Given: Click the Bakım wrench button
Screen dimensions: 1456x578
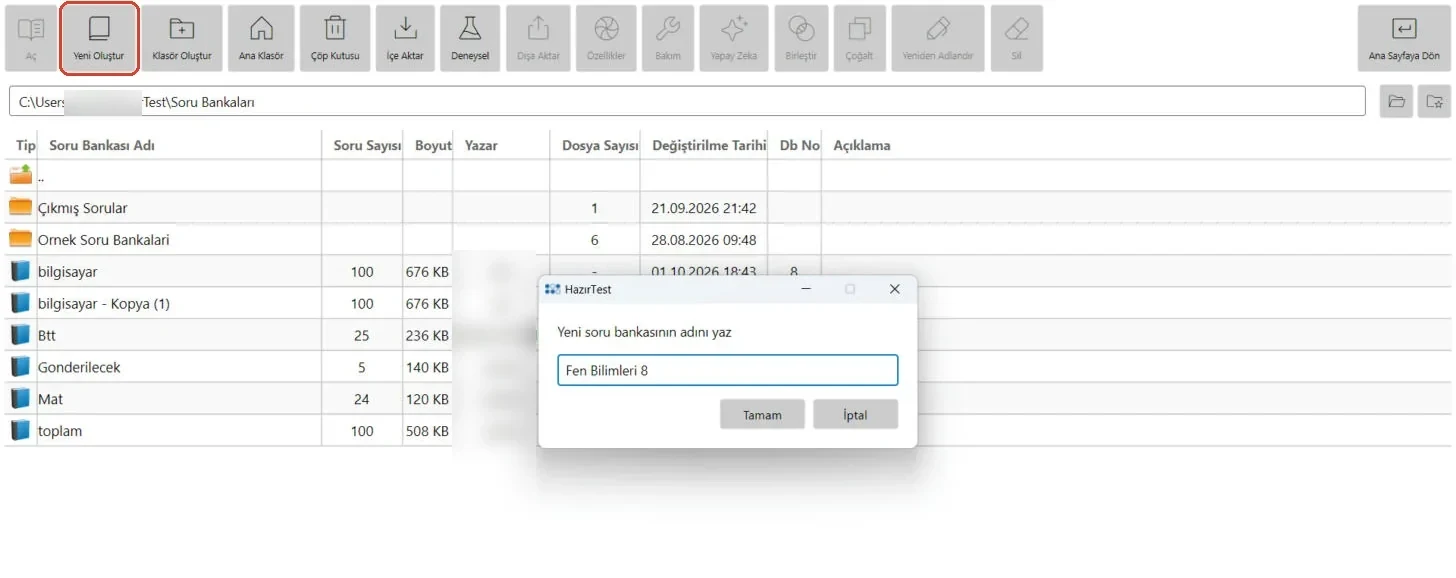Looking at the screenshot, I should click(x=668, y=38).
